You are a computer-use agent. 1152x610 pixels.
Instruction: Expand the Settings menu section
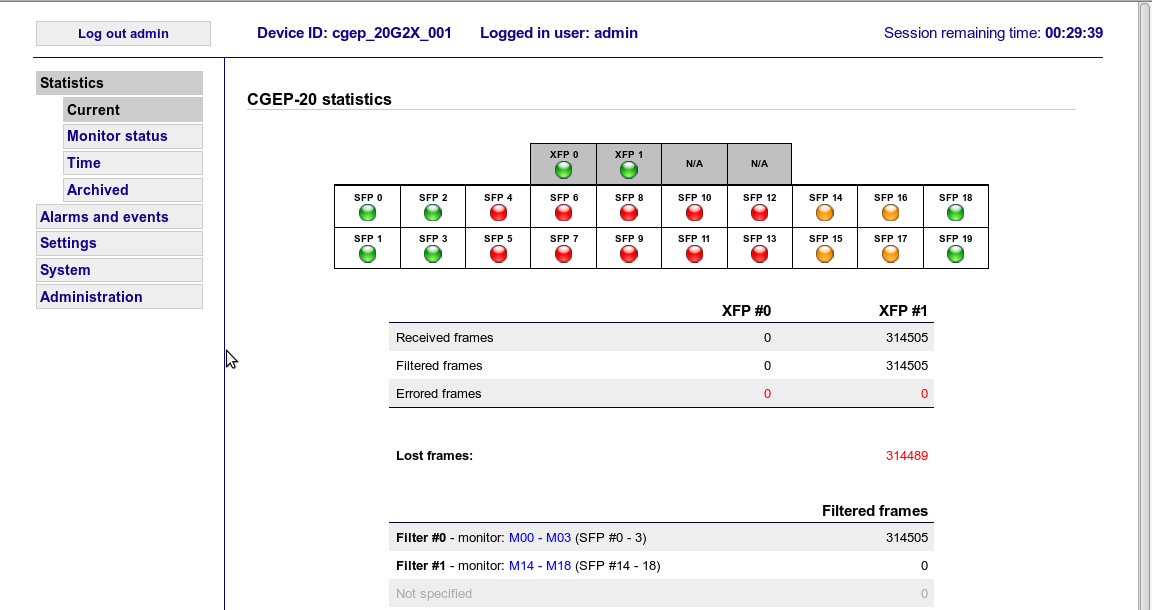coord(68,243)
